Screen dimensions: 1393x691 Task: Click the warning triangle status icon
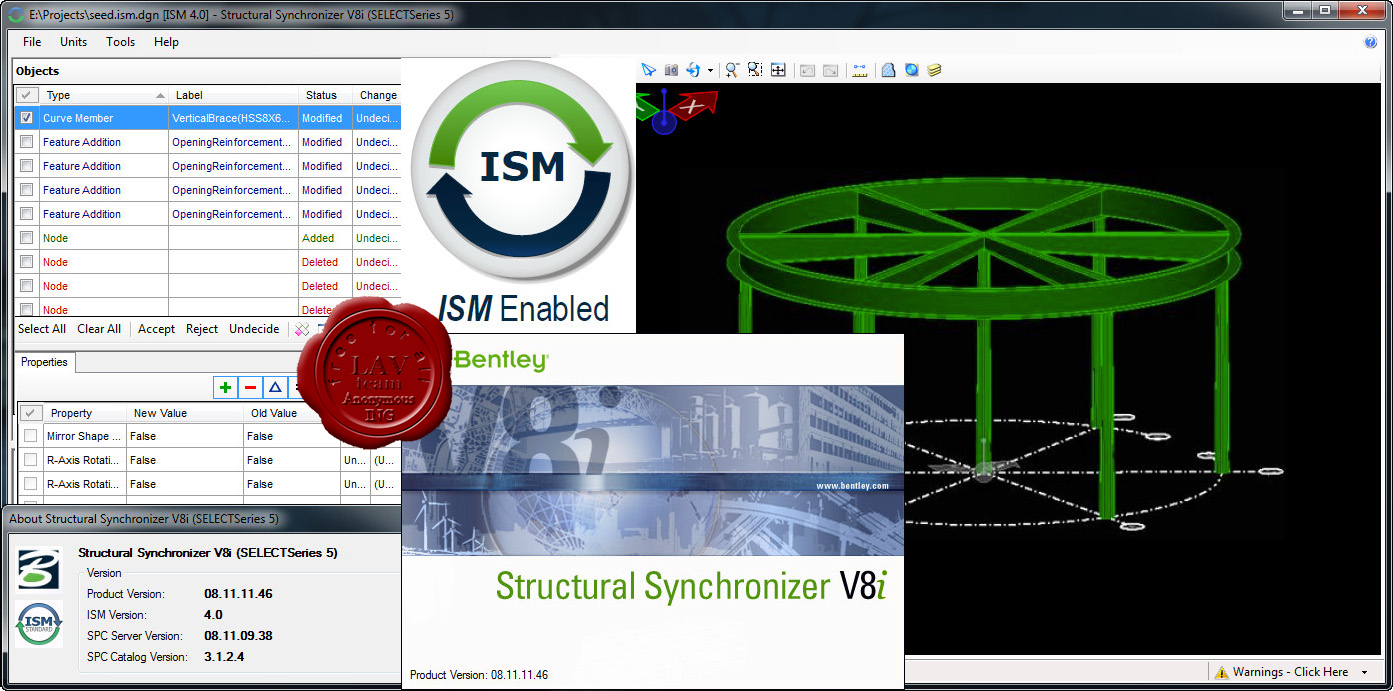tap(1220, 672)
